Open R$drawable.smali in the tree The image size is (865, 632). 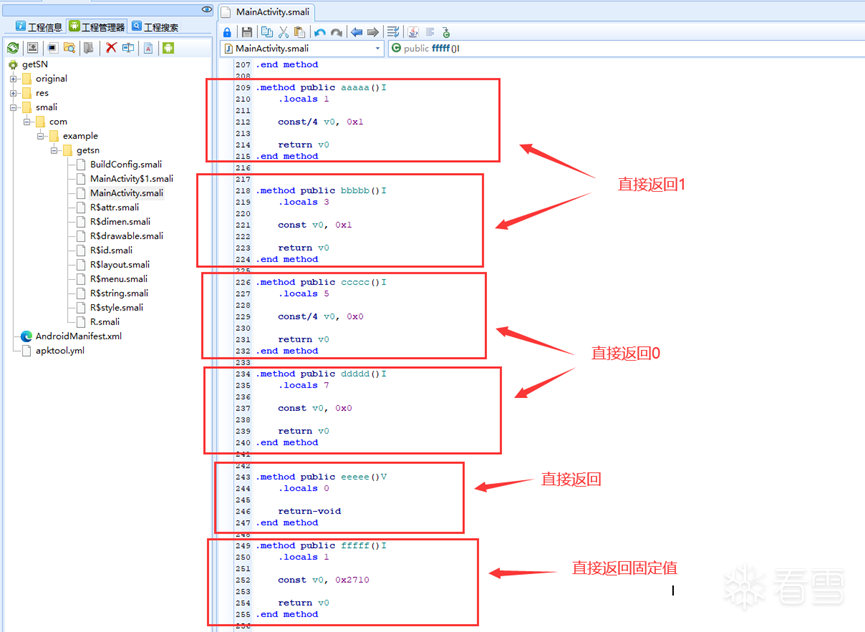click(127, 236)
